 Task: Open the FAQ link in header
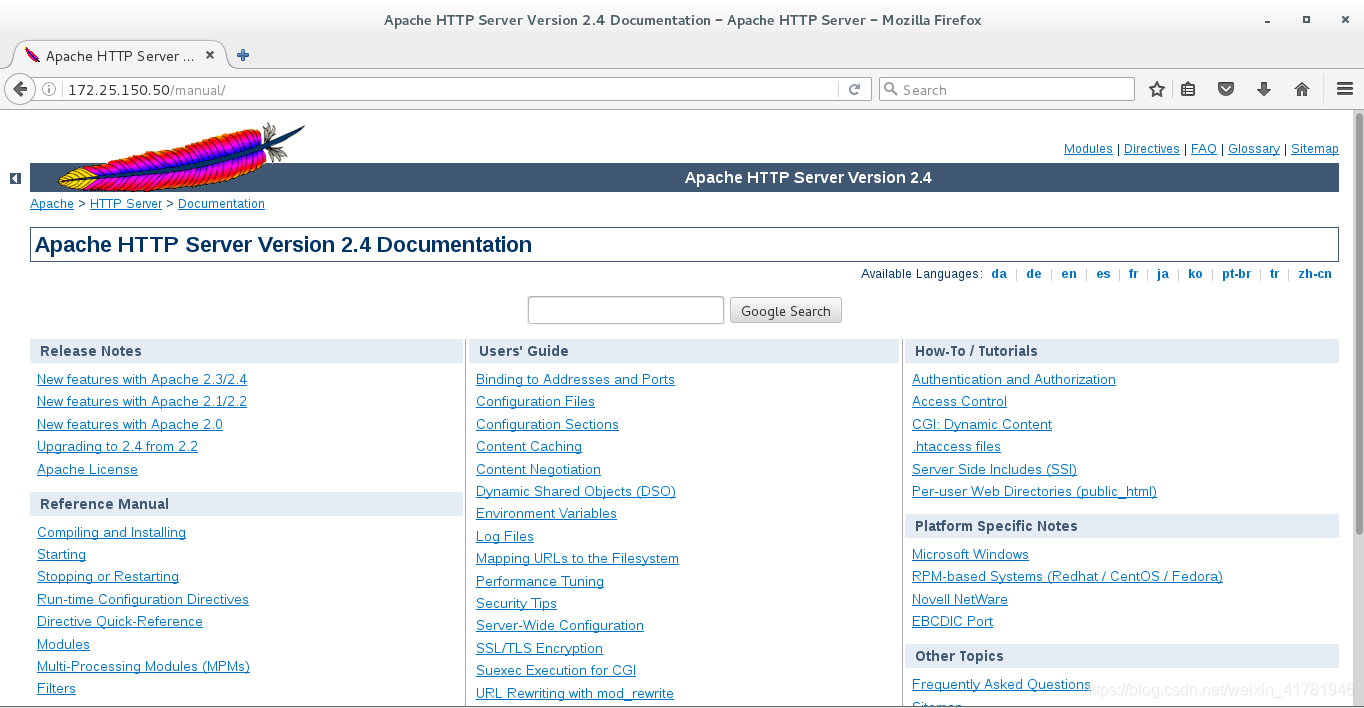click(x=1204, y=149)
